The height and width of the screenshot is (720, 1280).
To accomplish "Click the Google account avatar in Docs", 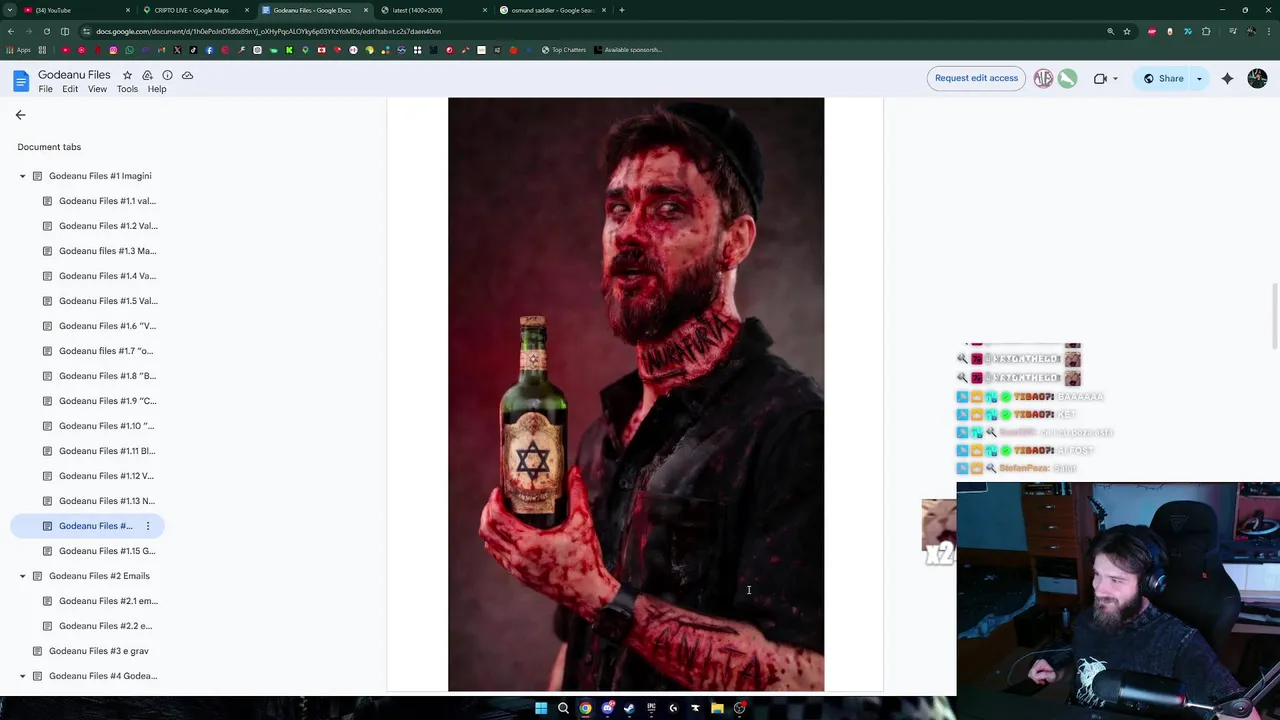I will click(x=1258, y=78).
